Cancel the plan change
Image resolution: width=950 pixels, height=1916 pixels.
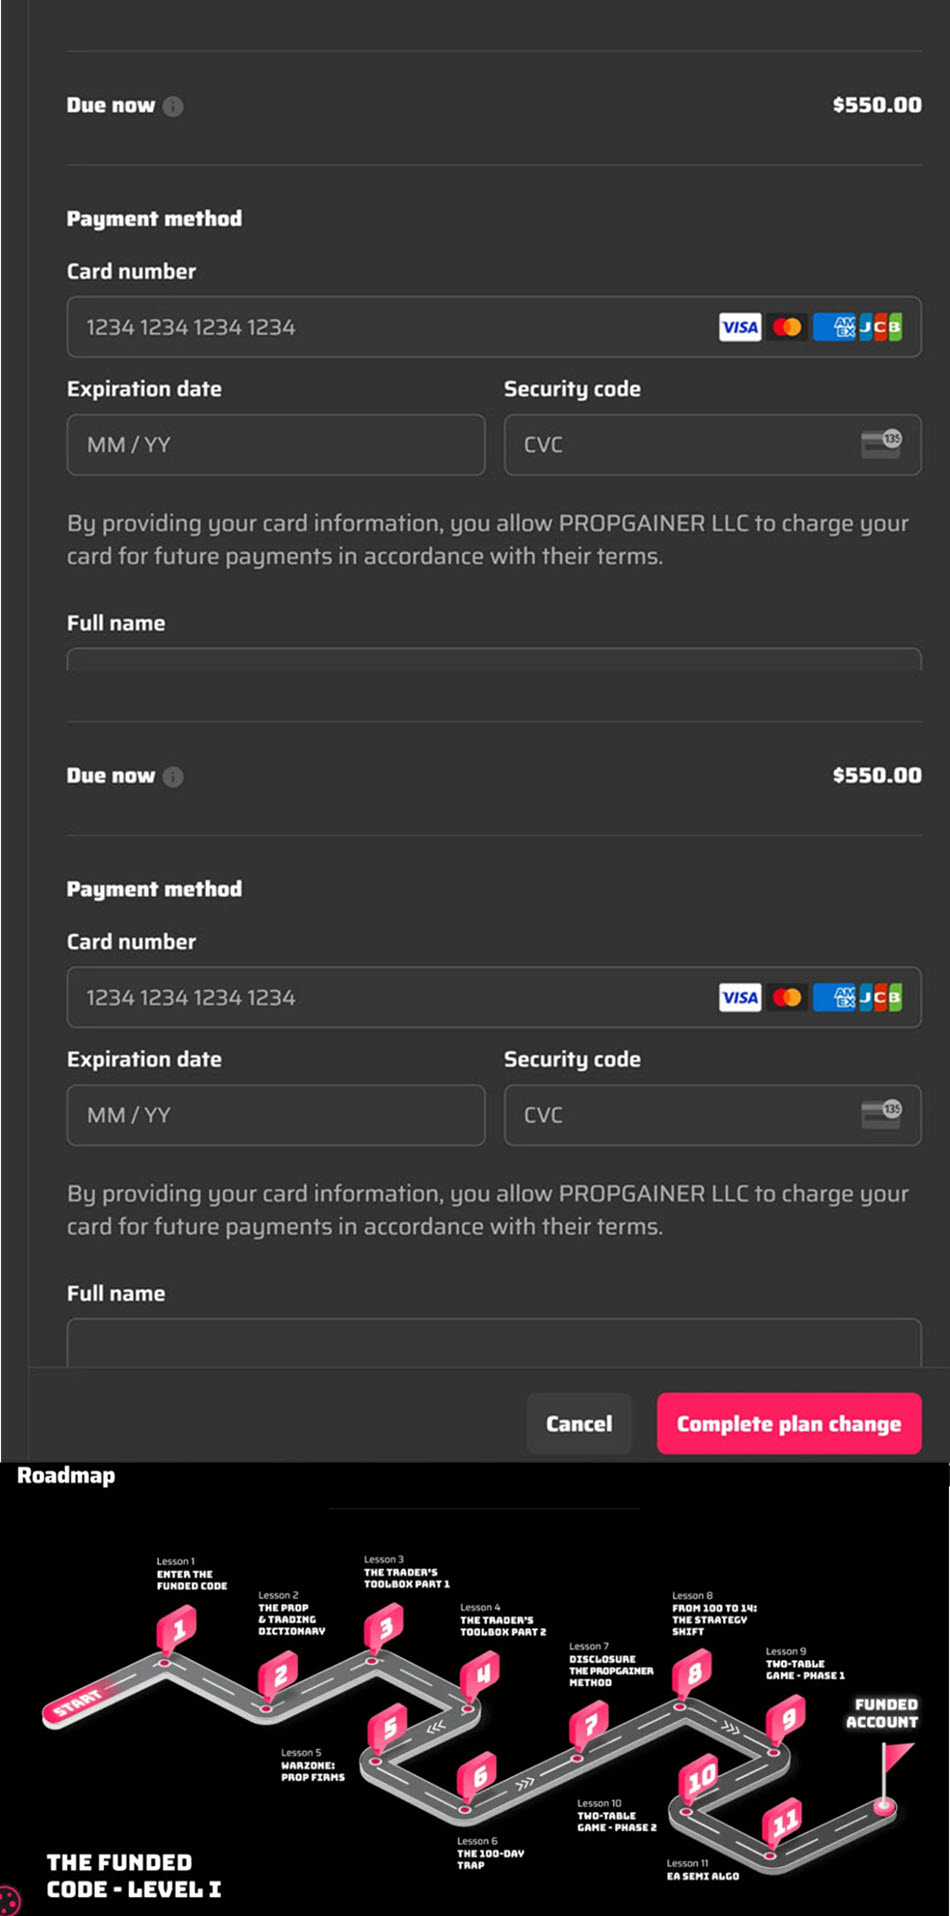(x=579, y=1423)
